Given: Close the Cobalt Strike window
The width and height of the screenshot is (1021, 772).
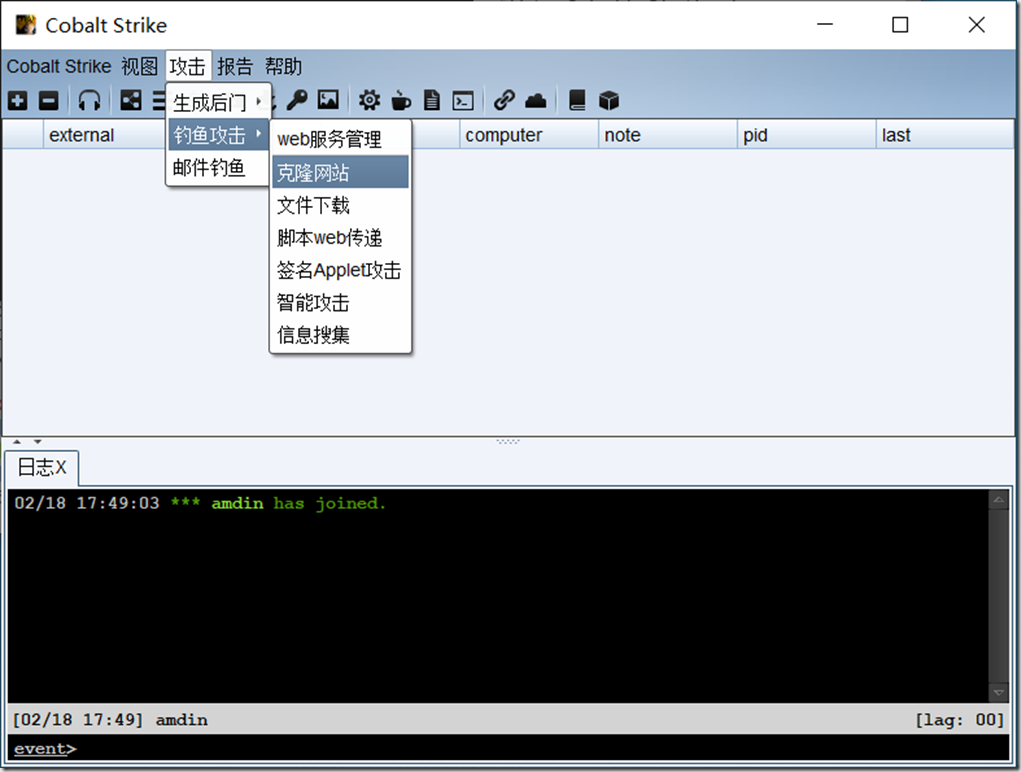Looking at the screenshot, I should pyautogui.click(x=976, y=25).
